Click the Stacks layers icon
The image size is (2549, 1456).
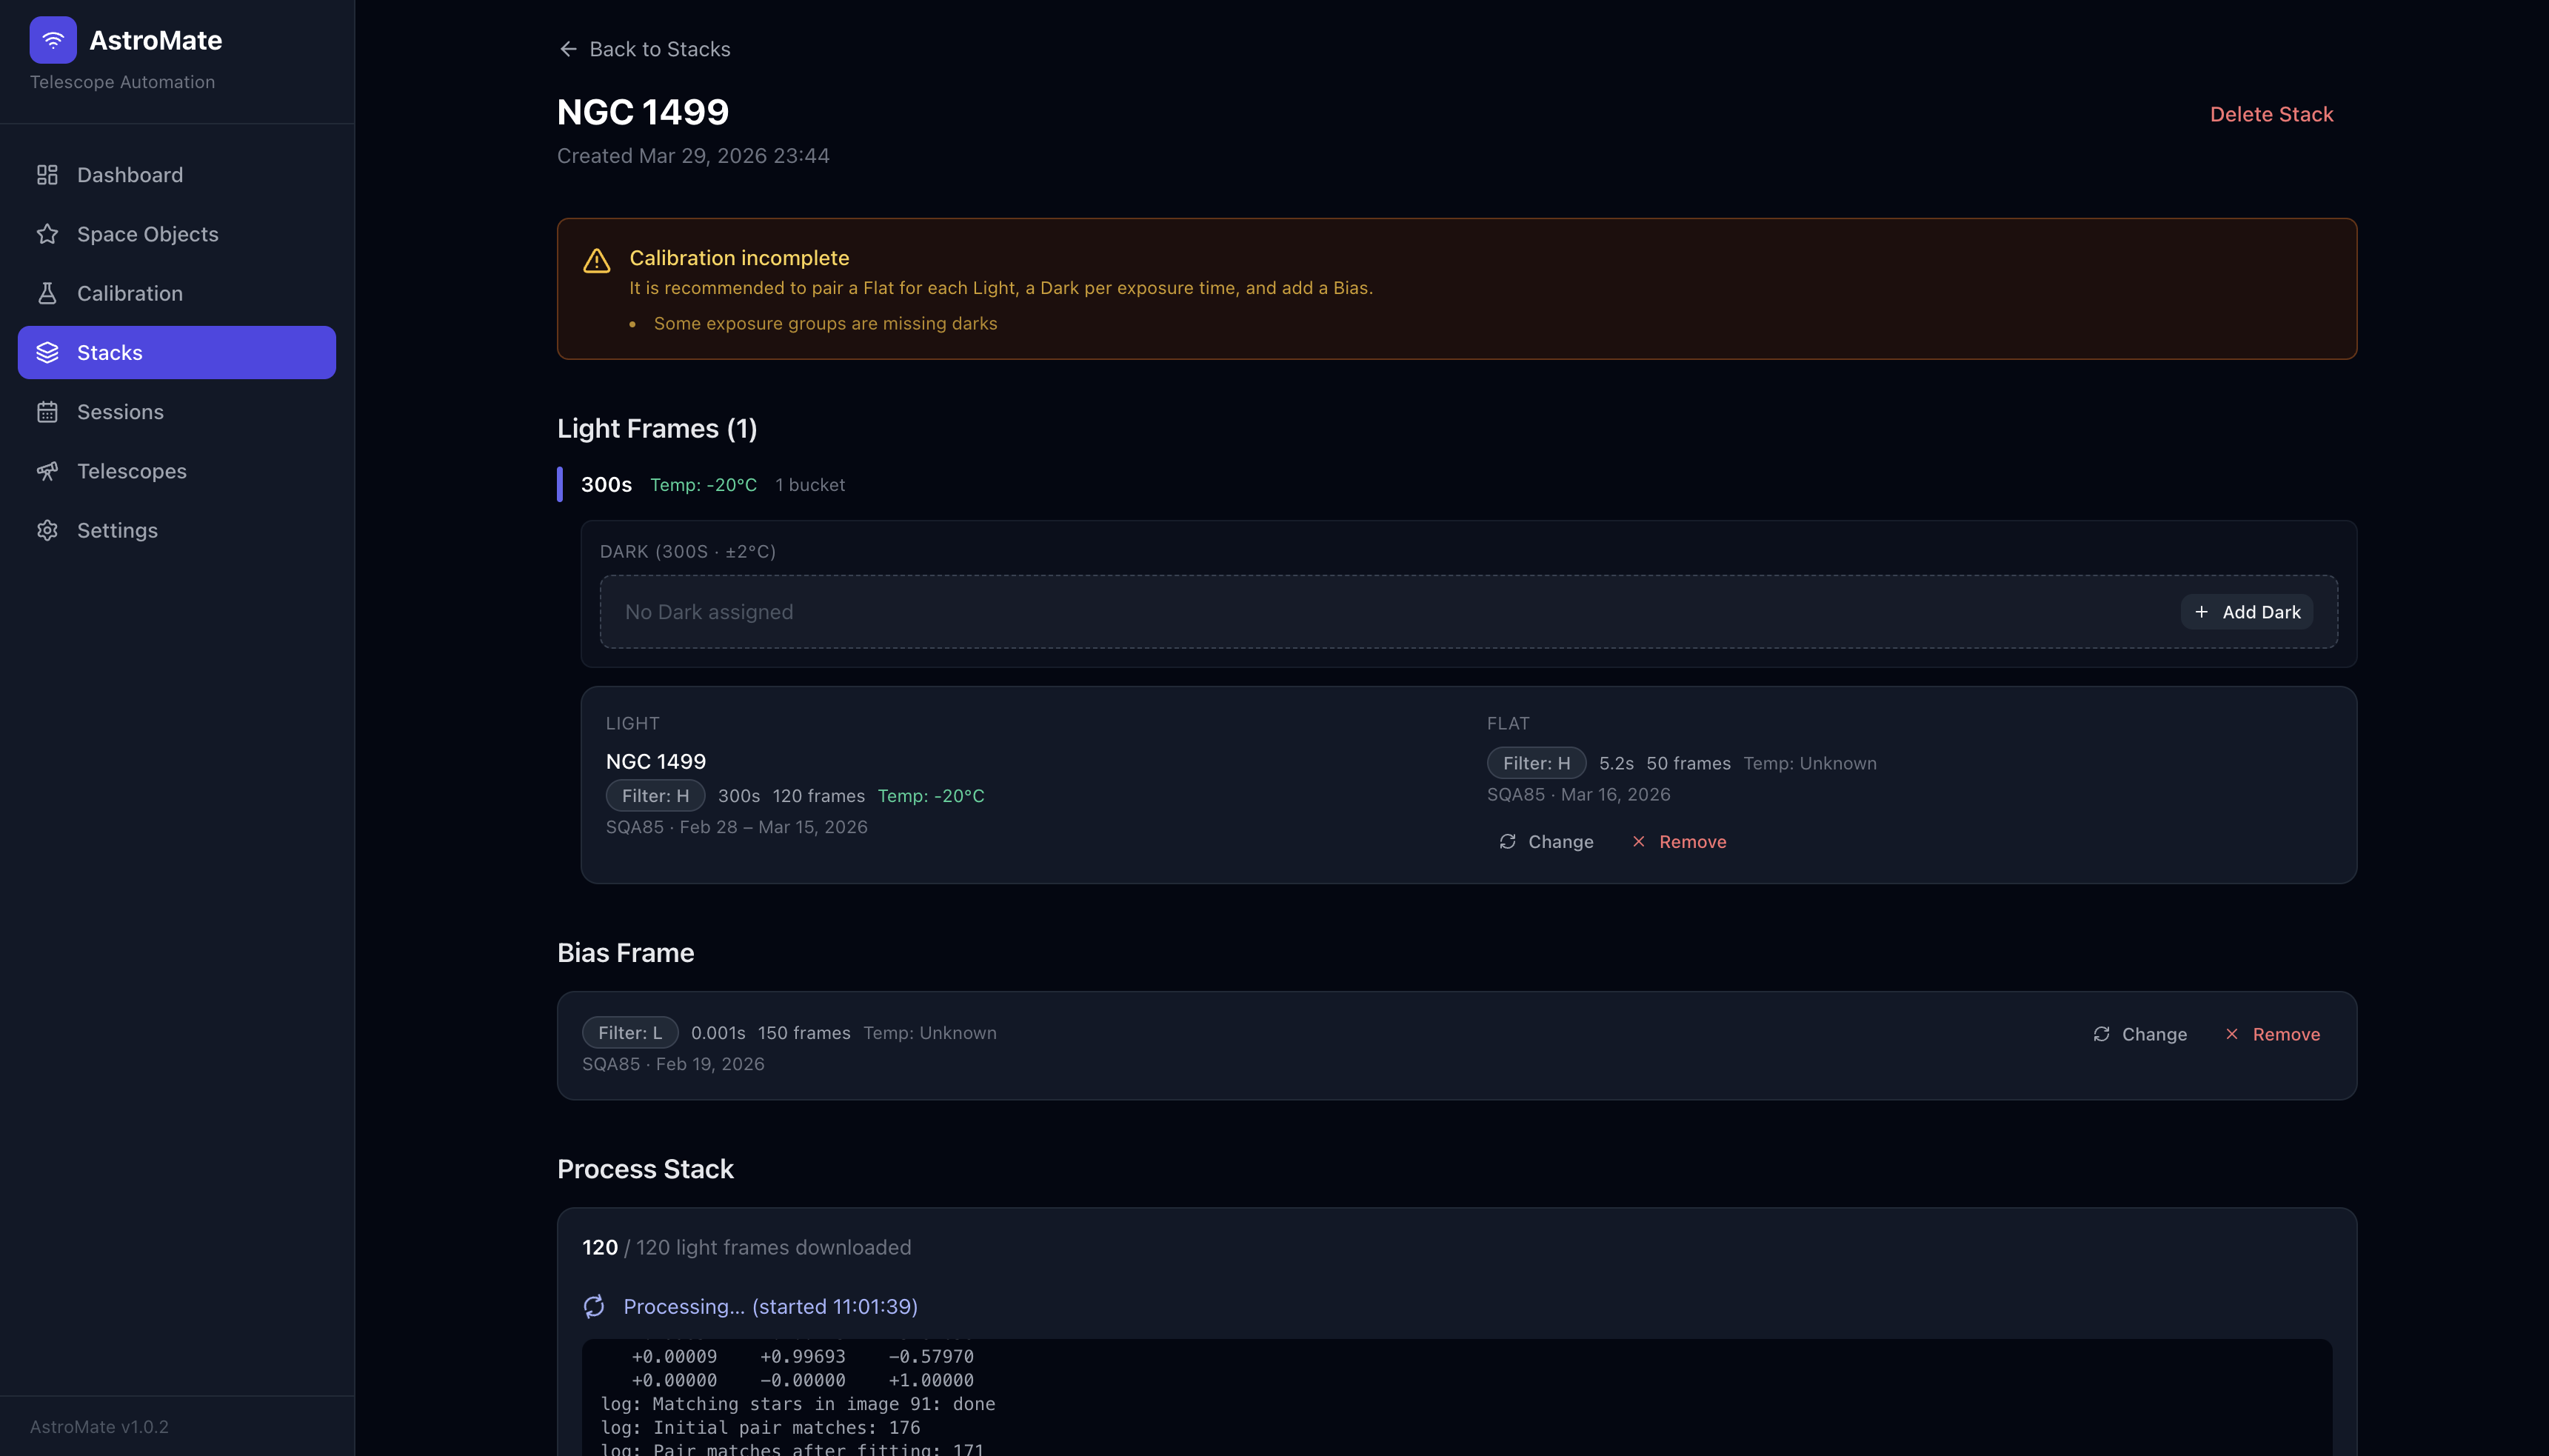click(47, 352)
